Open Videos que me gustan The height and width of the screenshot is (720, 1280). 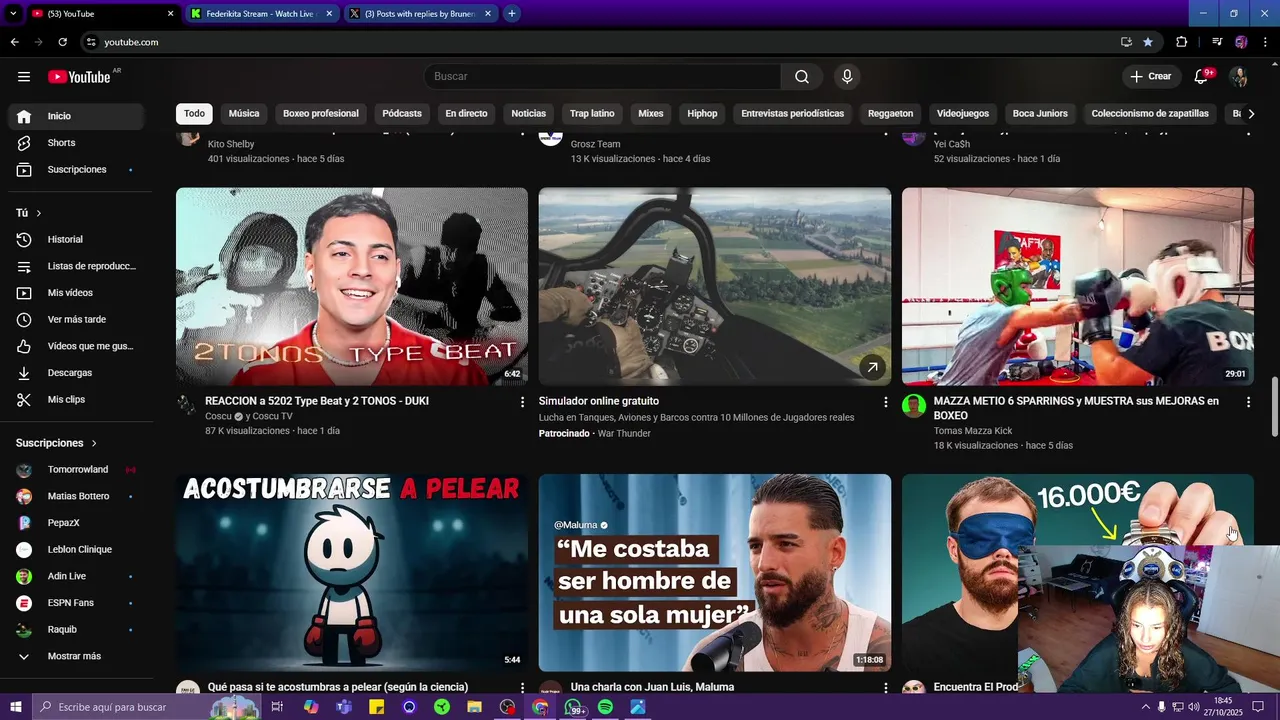tap(76, 346)
